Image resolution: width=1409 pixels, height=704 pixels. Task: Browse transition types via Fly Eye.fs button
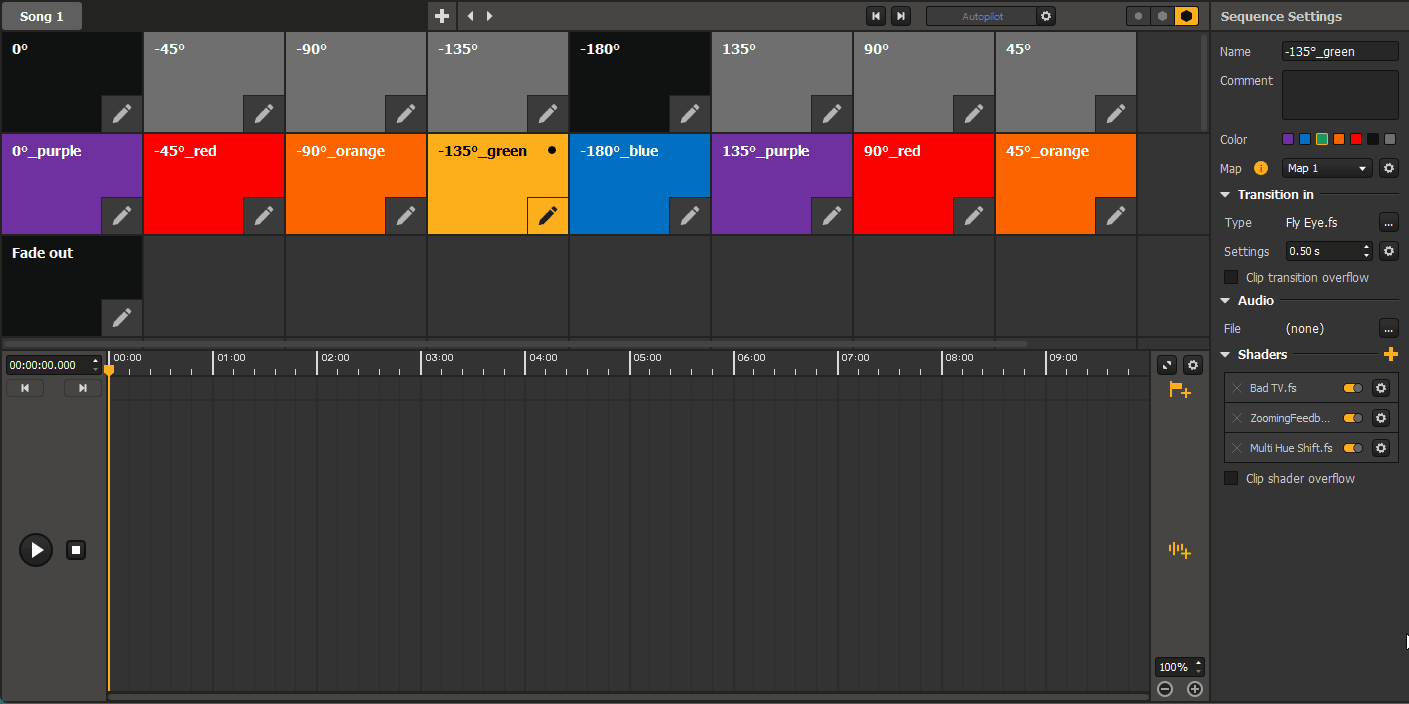click(1389, 222)
